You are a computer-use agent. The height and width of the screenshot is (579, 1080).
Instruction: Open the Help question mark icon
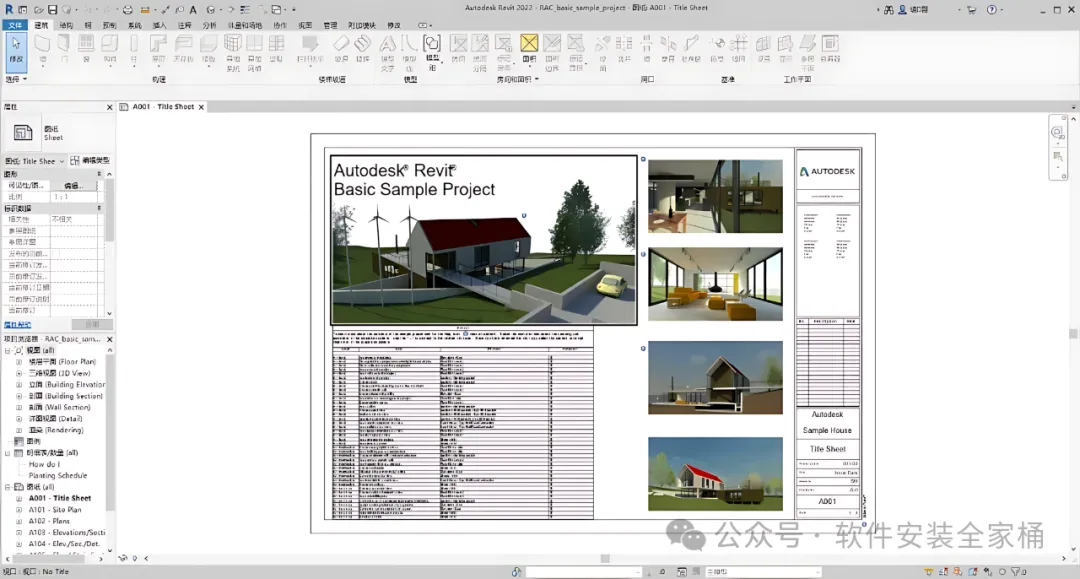991,10
